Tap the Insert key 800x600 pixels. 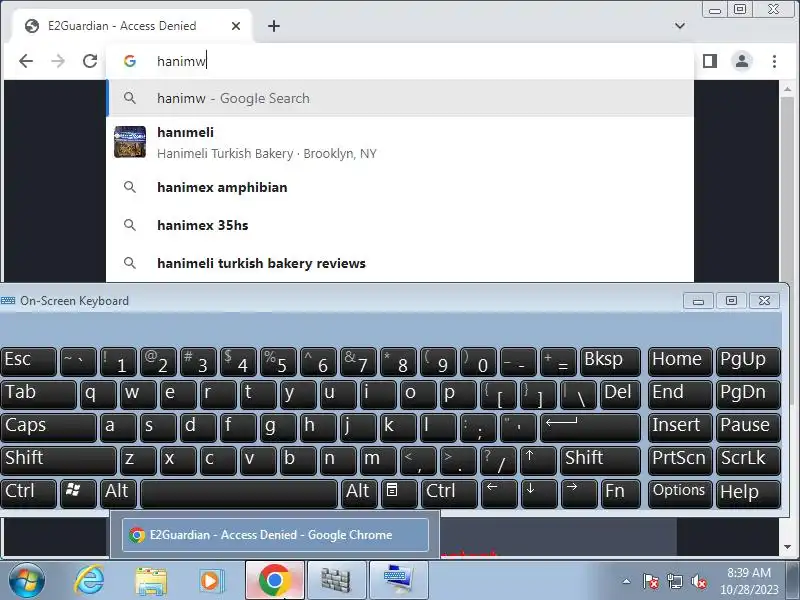(x=680, y=427)
